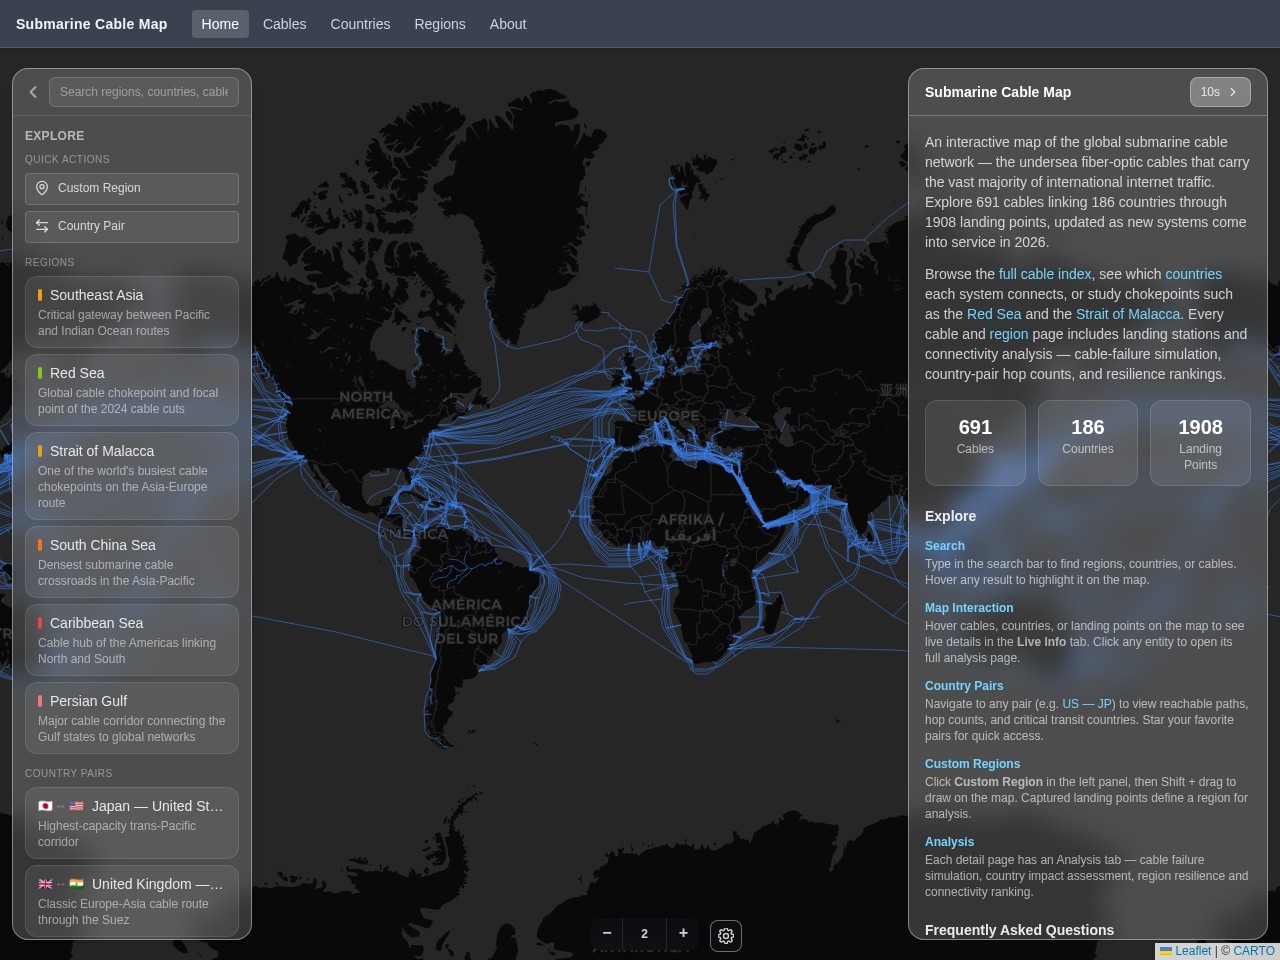This screenshot has height=960, width=1280.
Task: Open the Persian Gulf region card
Action: pos(132,718)
